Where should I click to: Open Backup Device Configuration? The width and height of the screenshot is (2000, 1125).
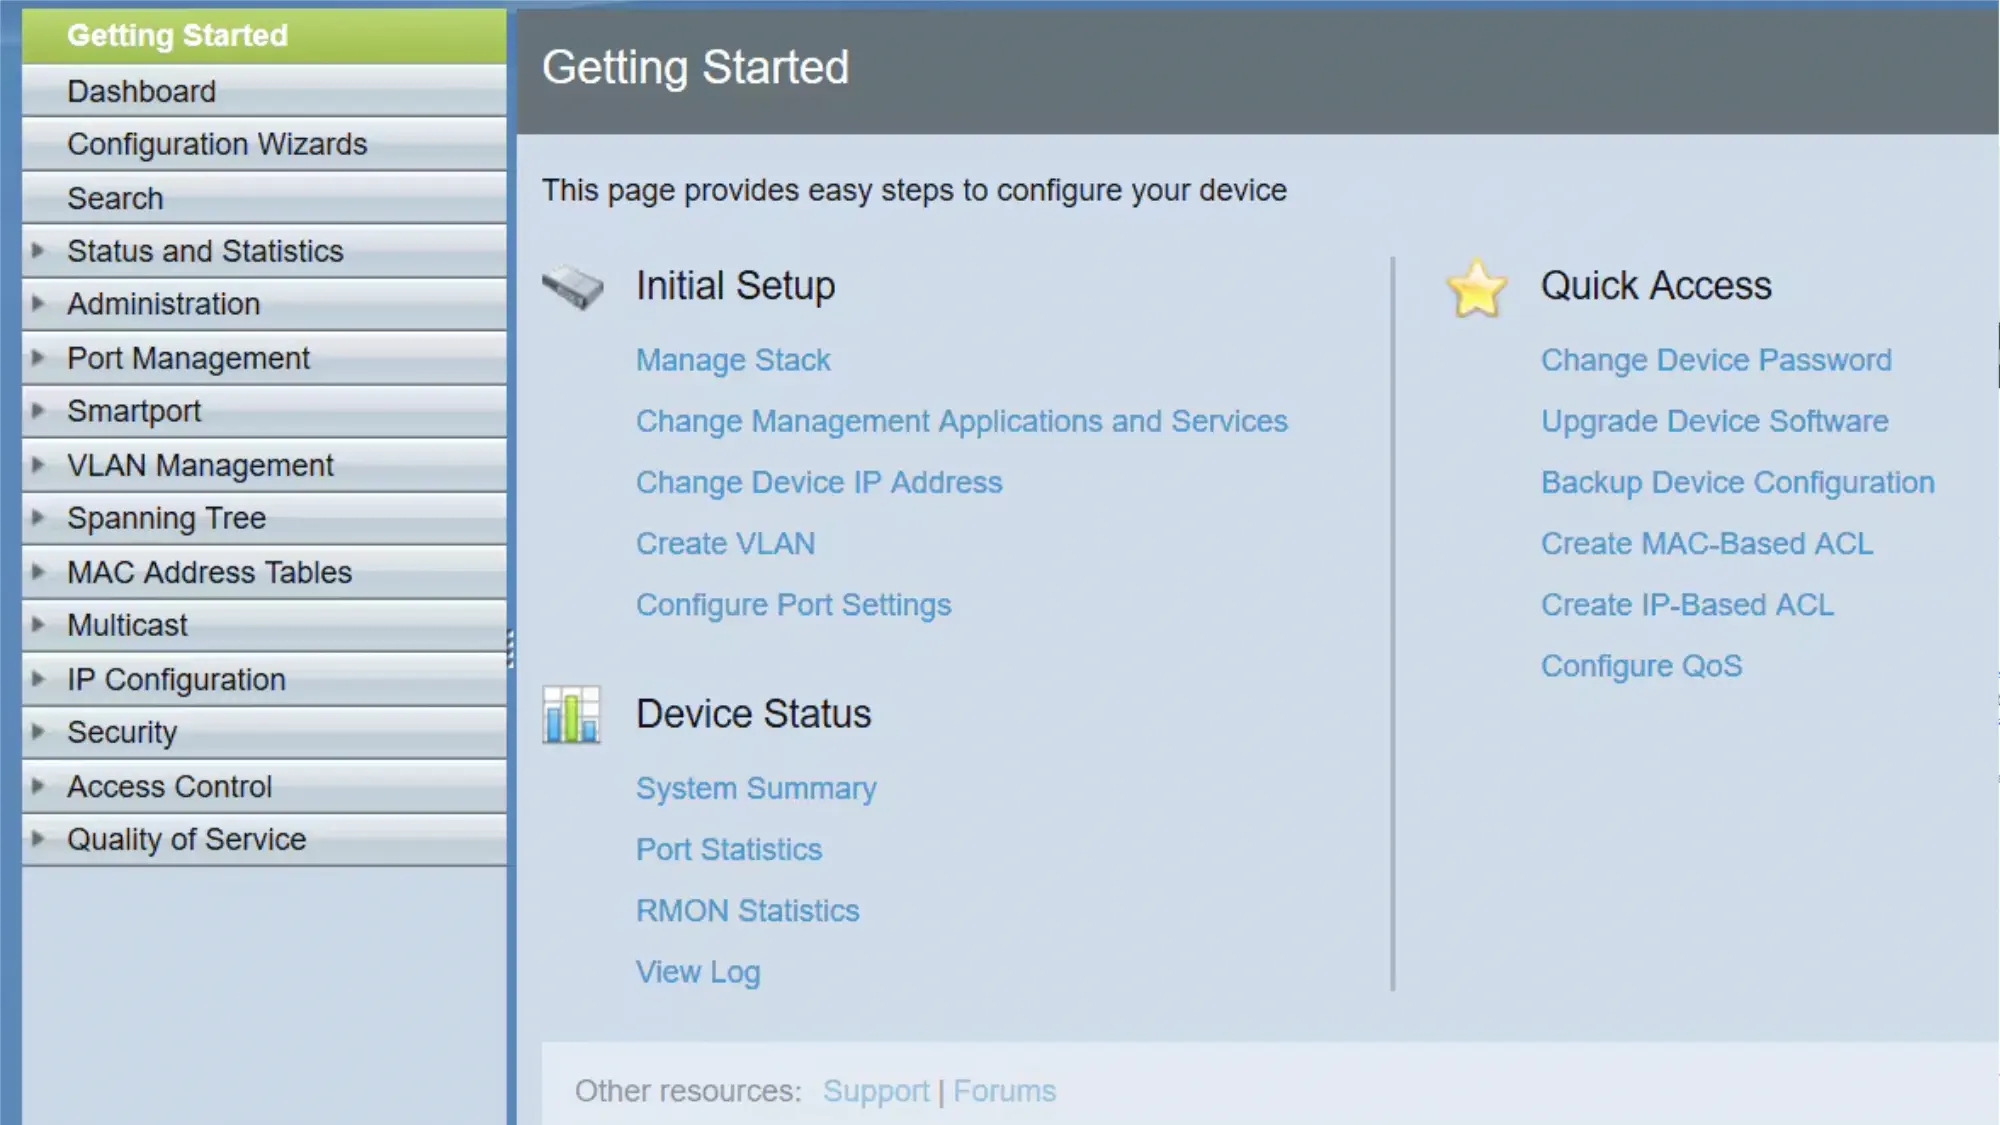[x=1738, y=482]
